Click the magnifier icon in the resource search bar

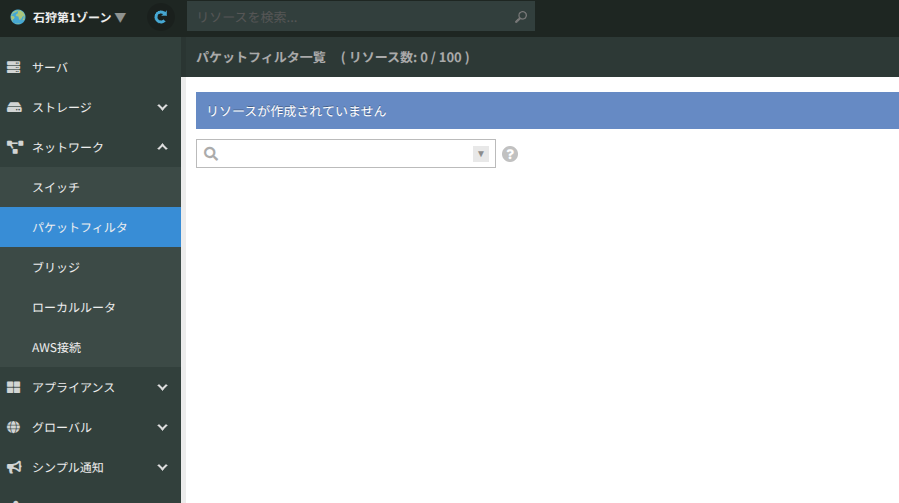click(x=521, y=17)
